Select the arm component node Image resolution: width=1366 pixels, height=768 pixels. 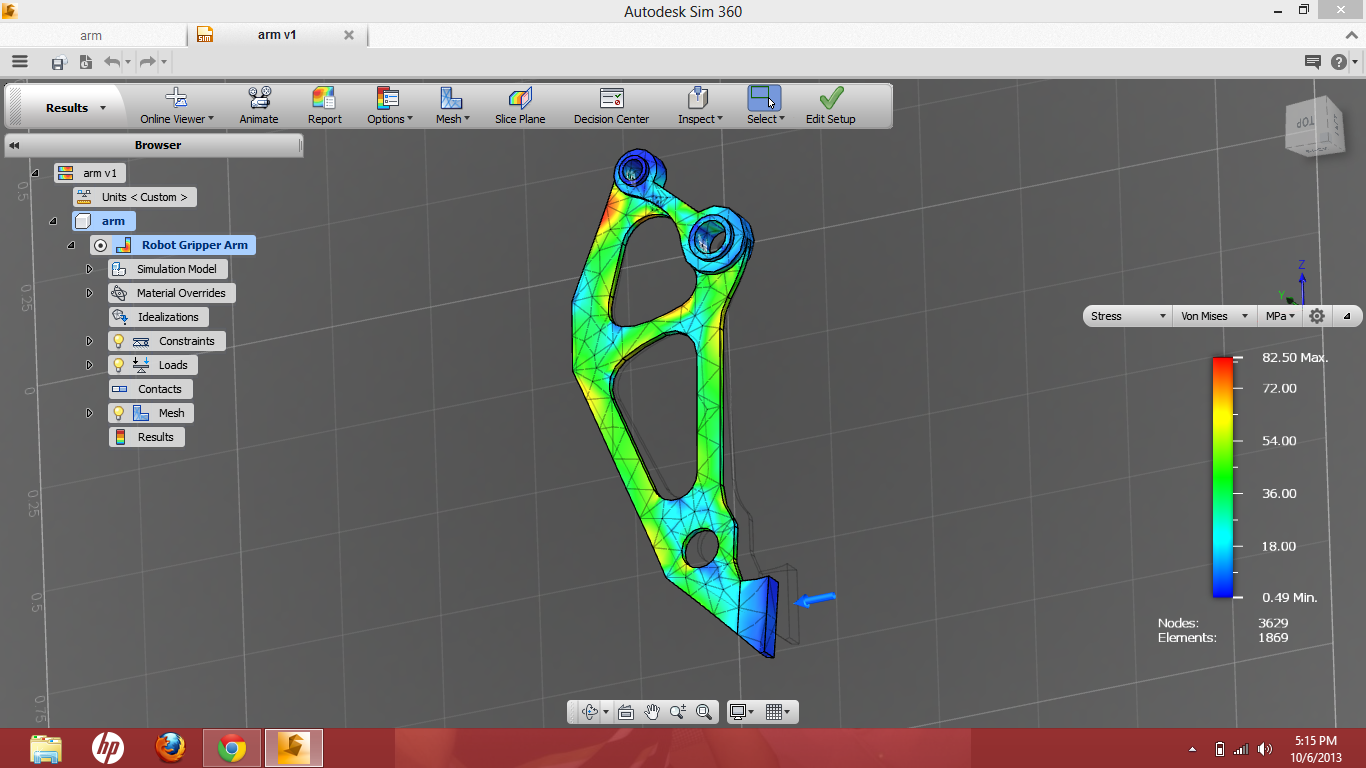(104, 221)
